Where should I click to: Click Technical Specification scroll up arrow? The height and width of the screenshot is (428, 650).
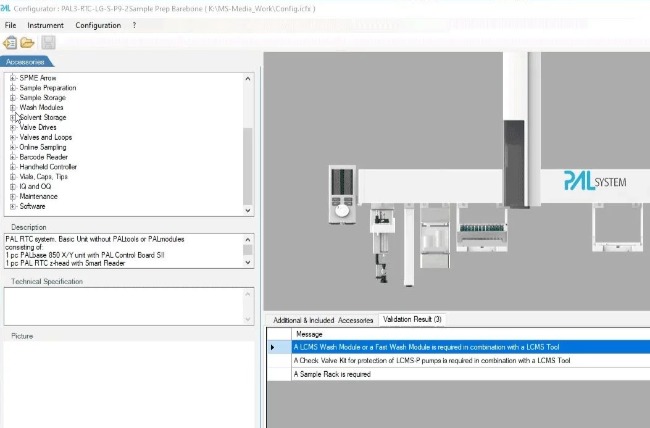[248, 294]
